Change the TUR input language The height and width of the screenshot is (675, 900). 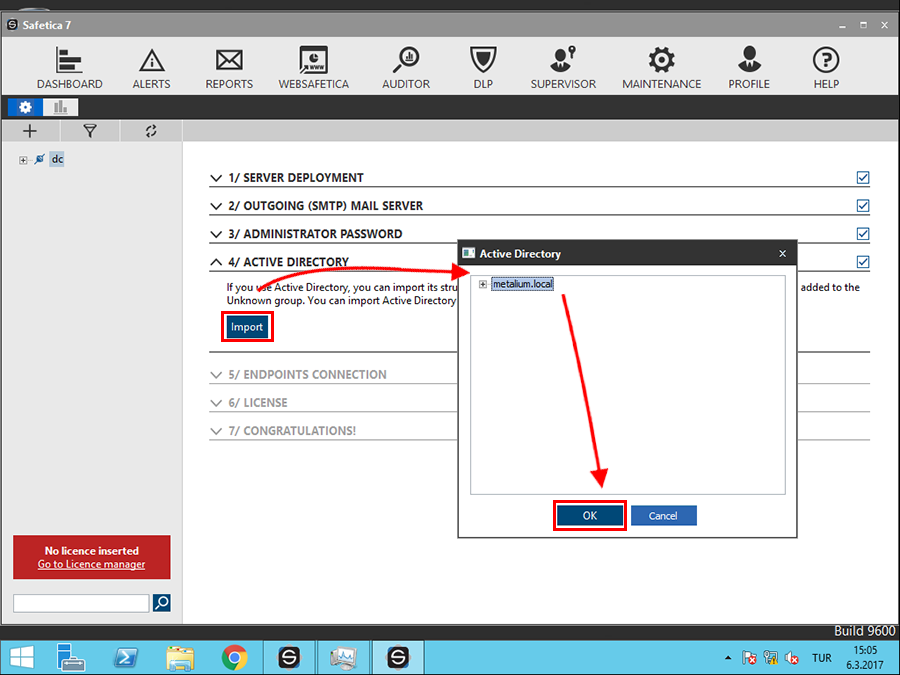[821, 658]
